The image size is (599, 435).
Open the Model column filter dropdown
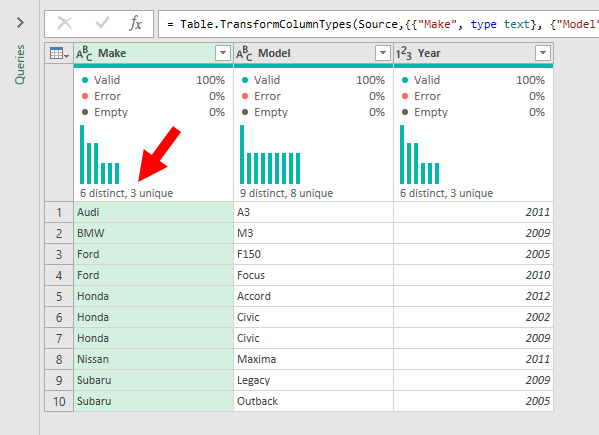(x=383, y=53)
